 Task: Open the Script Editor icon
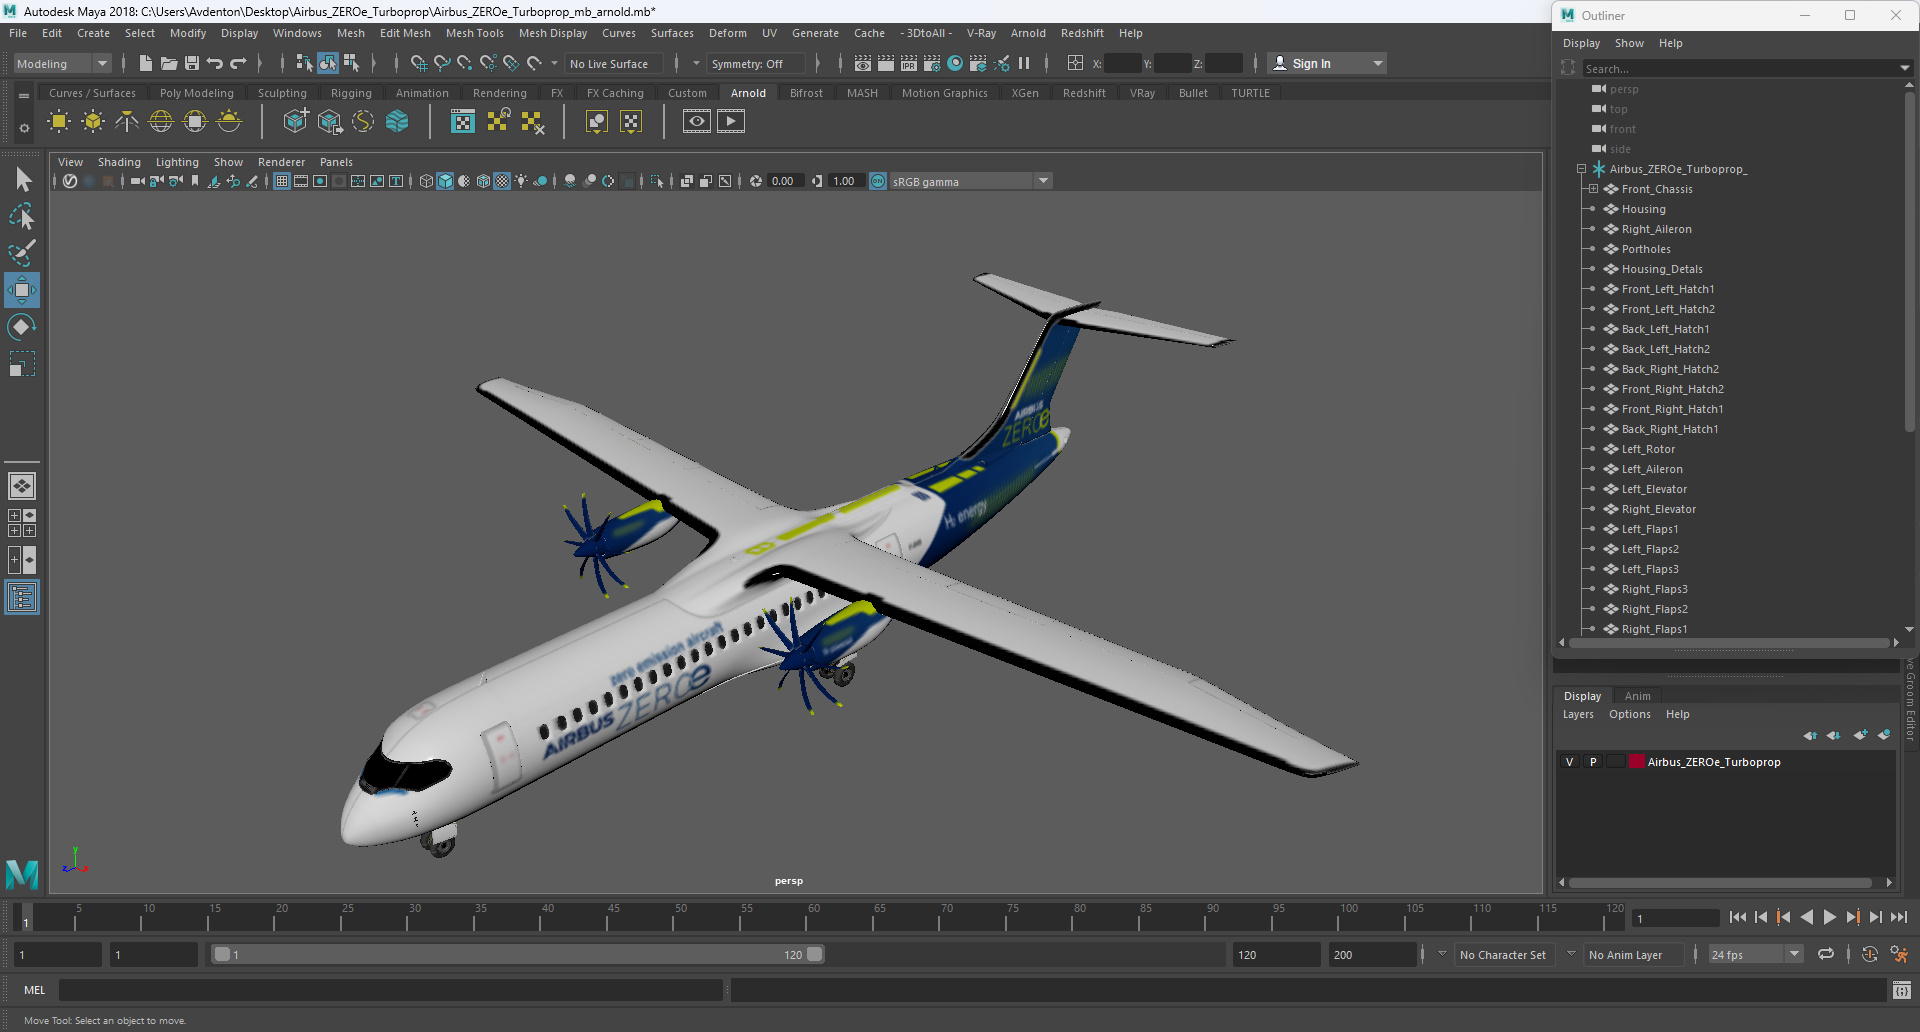point(1902,990)
